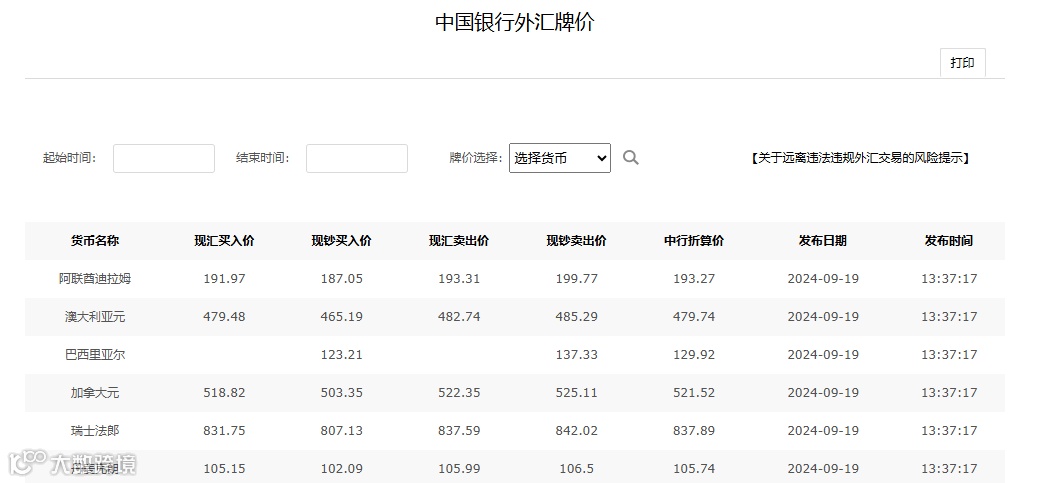The height and width of the screenshot is (483, 1043).
Task: Select the 瑞士法郎 currency name
Action: pos(95,430)
